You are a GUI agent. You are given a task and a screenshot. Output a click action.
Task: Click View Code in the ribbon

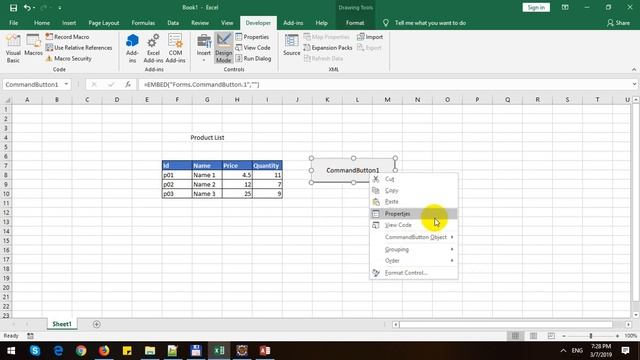point(253,48)
